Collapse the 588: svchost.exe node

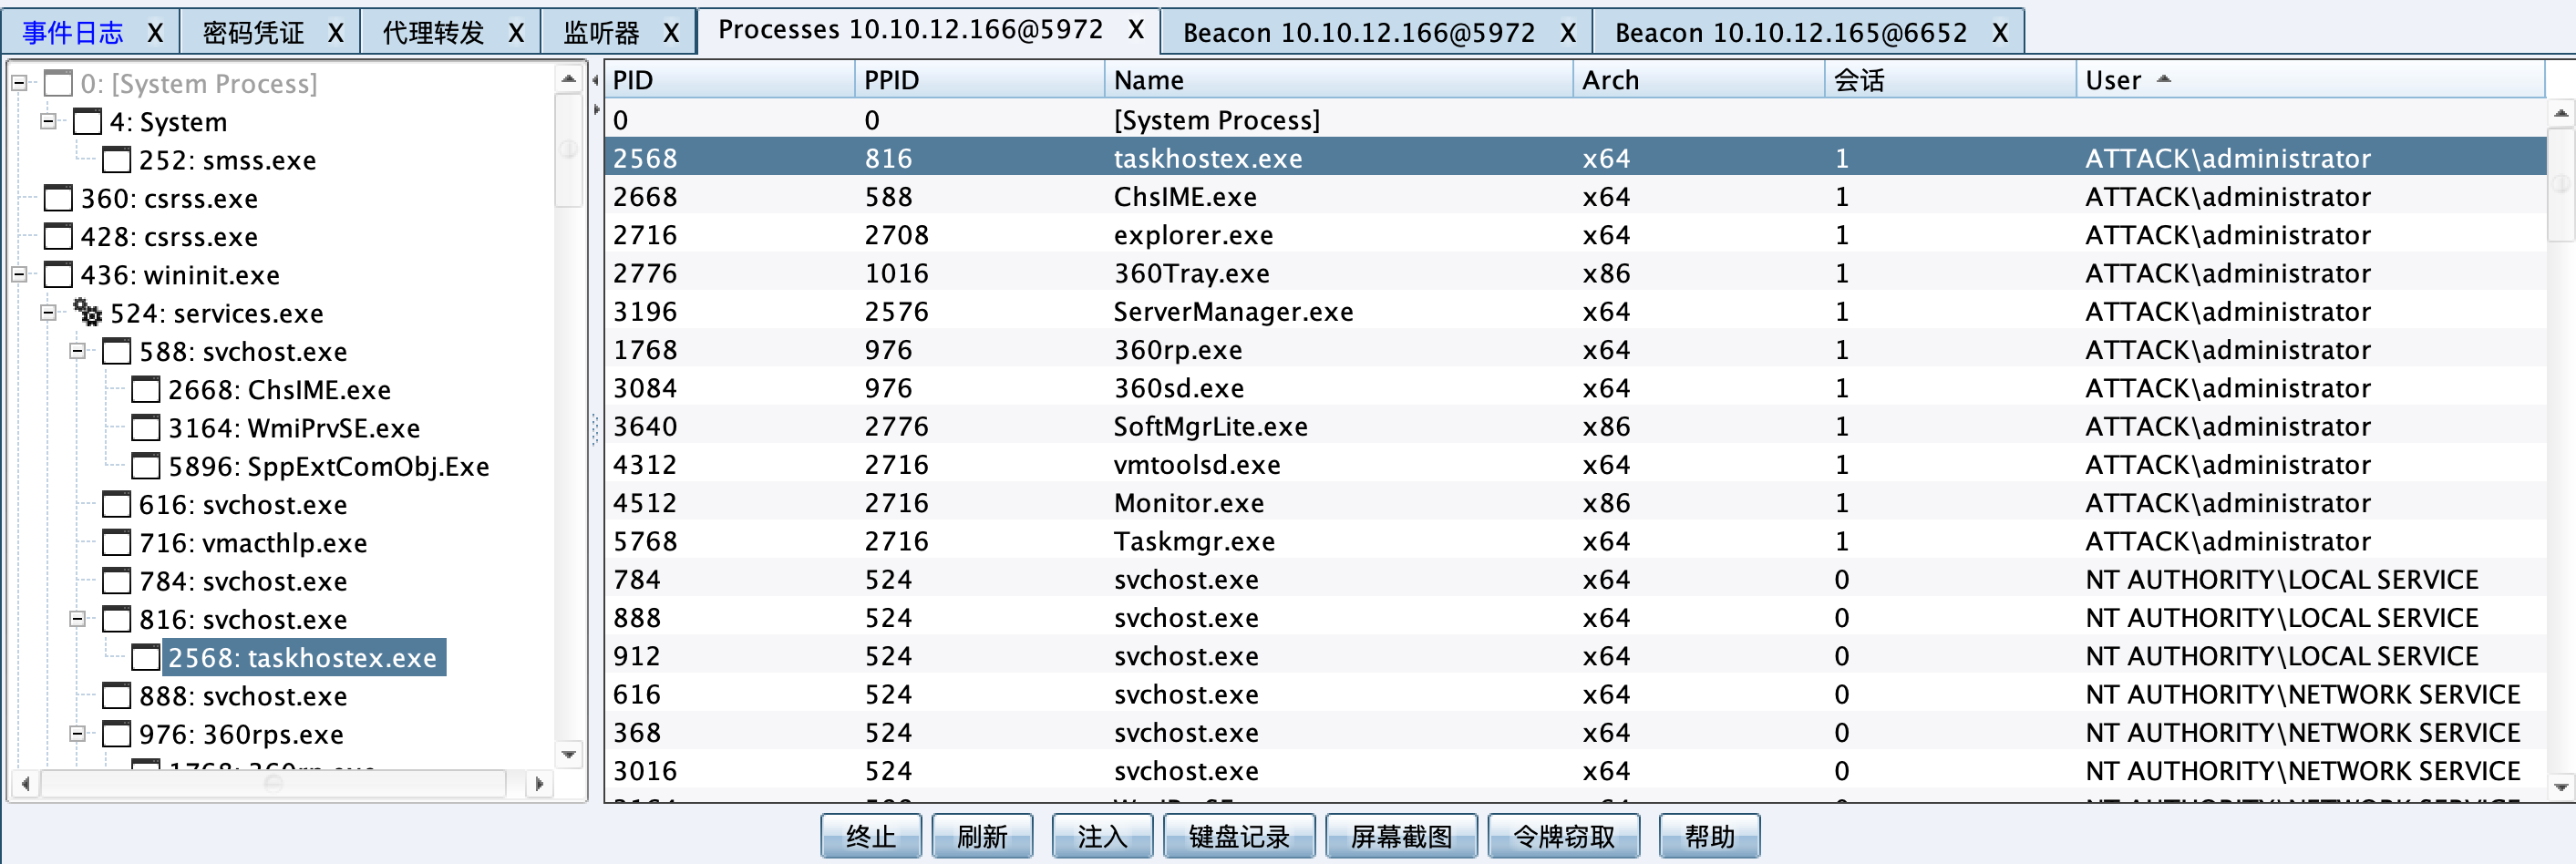(x=77, y=351)
